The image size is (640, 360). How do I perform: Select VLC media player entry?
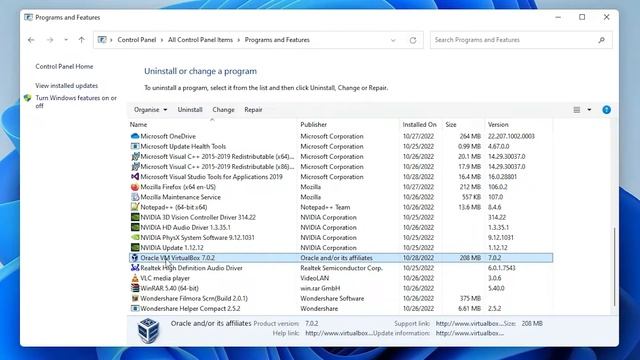point(165,278)
